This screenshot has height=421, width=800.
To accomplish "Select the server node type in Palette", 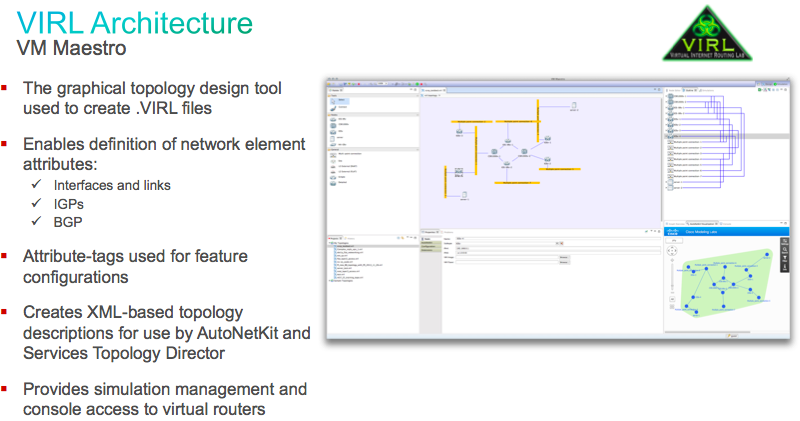I will point(337,138).
